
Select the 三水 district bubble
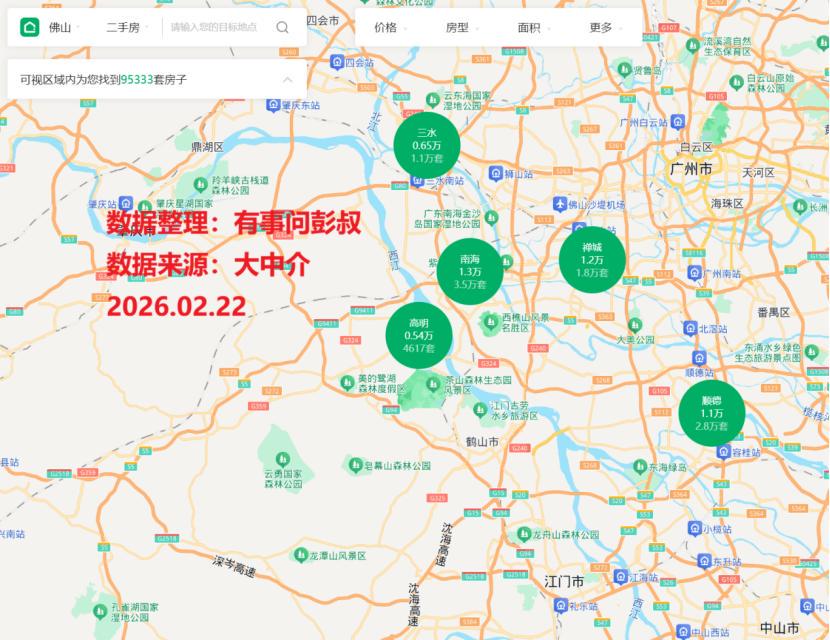pyautogui.click(x=427, y=145)
